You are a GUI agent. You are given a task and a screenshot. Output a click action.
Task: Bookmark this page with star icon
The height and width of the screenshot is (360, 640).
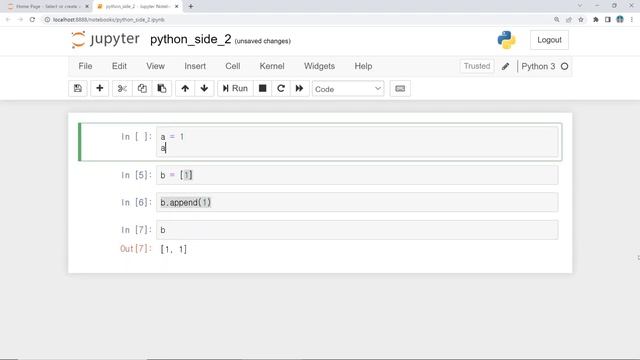[x=581, y=20]
